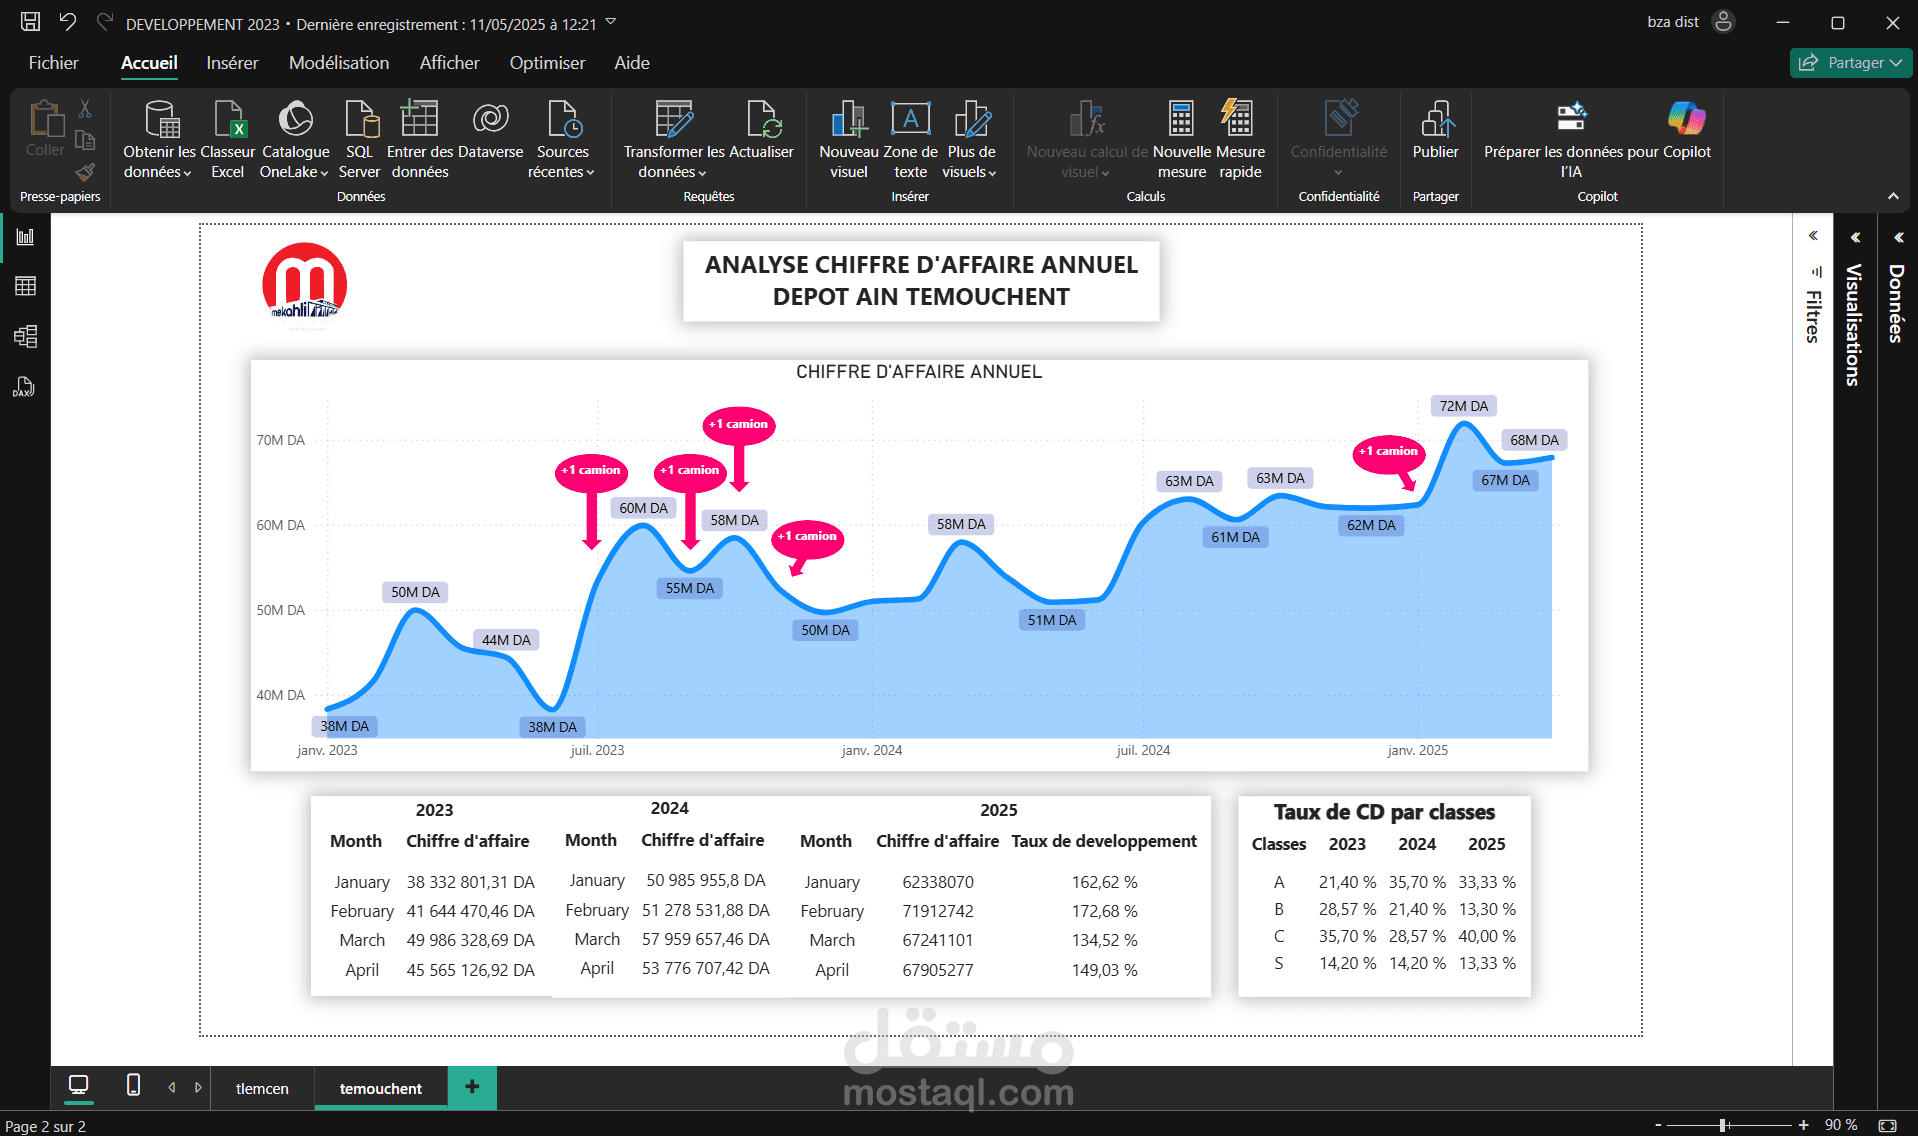The height and width of the screenshot is (1136, 1918).
Task: Expand the file title dropdown arrow
Action: 611,22
